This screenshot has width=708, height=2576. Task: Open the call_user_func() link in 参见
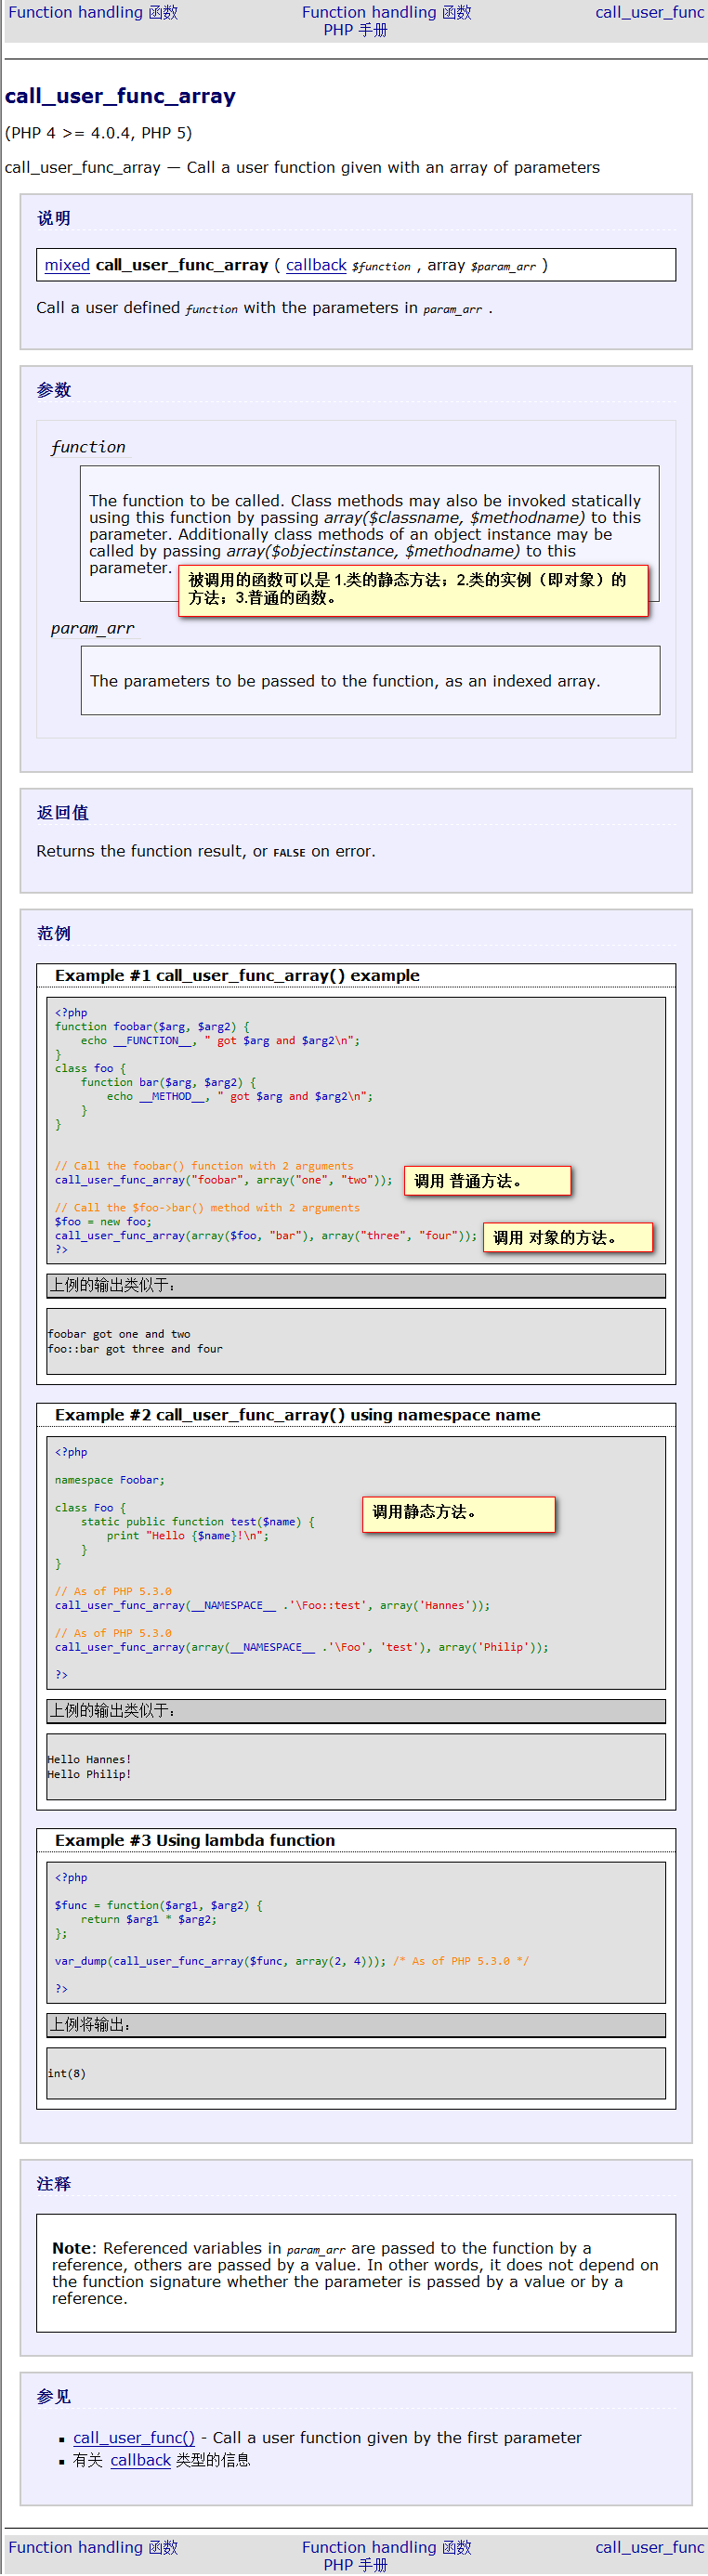[x=134, y=2437]
